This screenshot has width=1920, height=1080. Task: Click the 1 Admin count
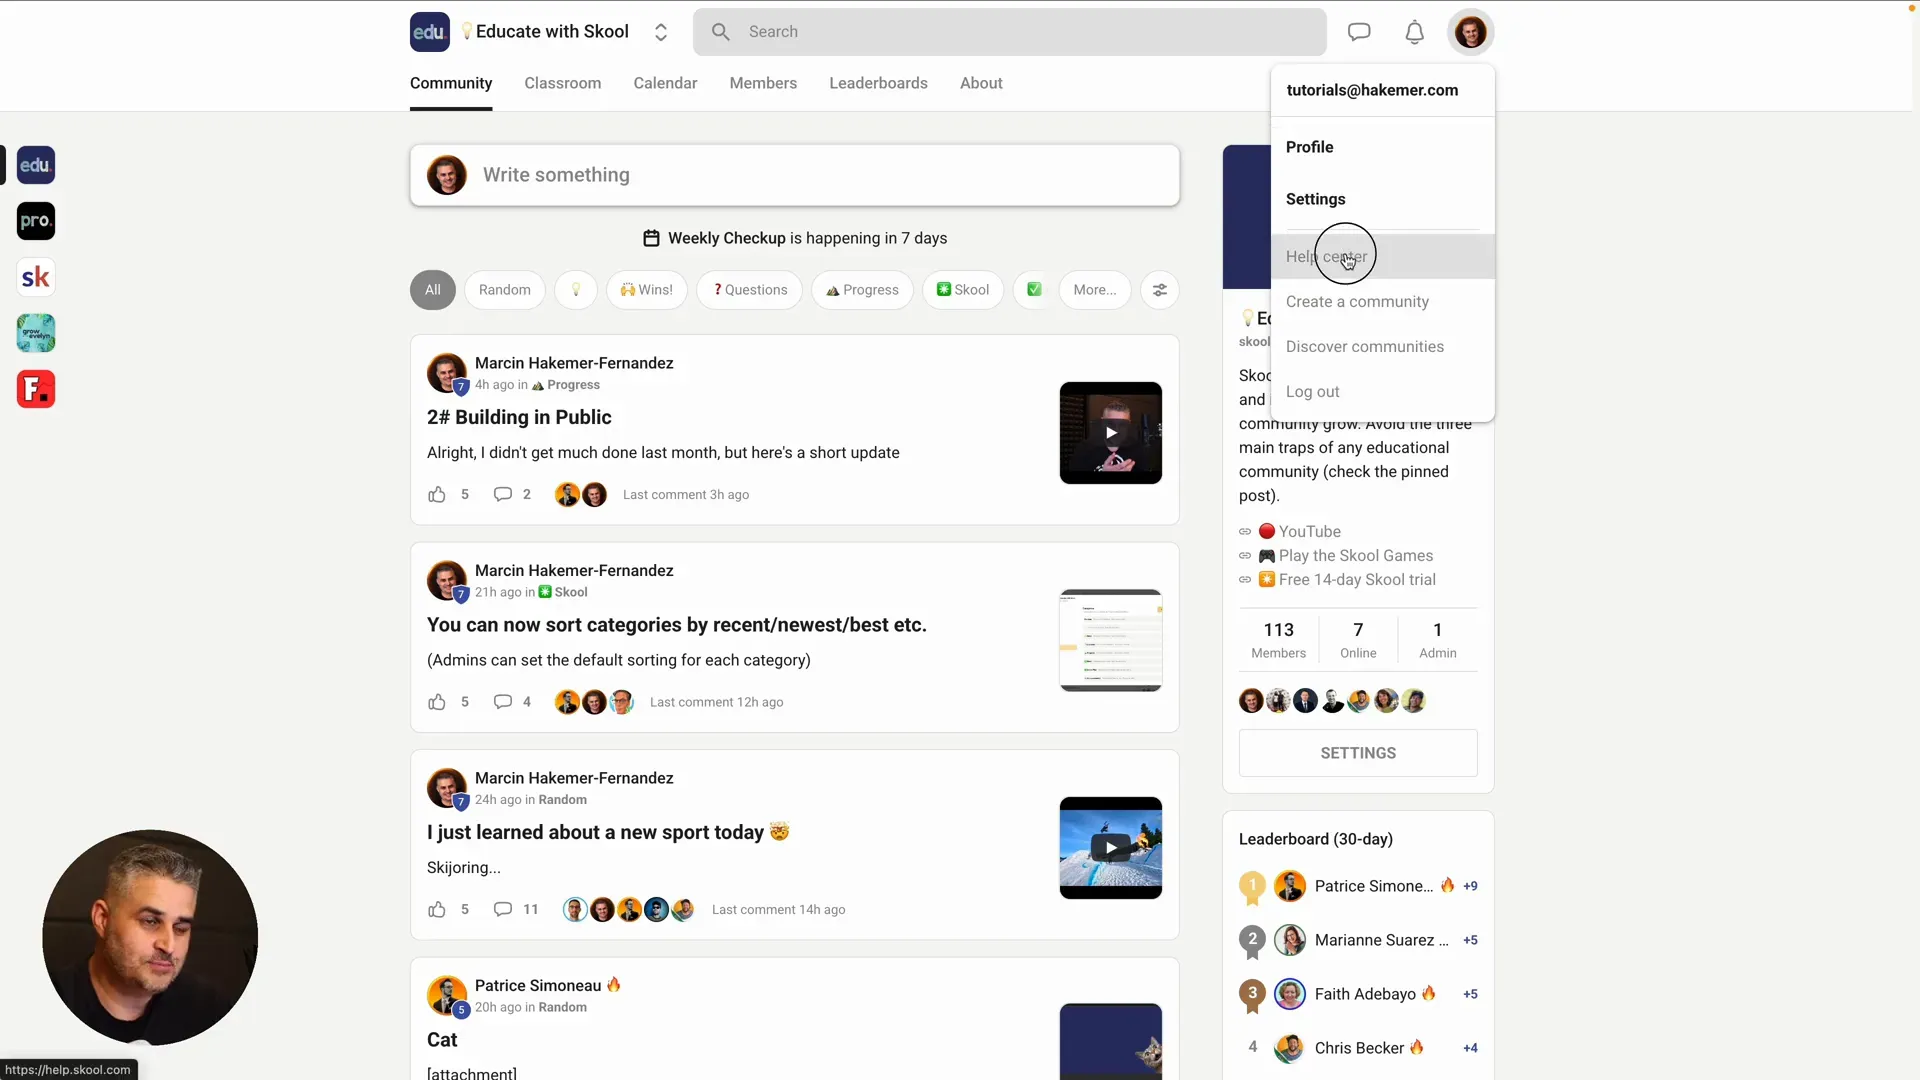pyautogui.click(x=1438, y=640)
